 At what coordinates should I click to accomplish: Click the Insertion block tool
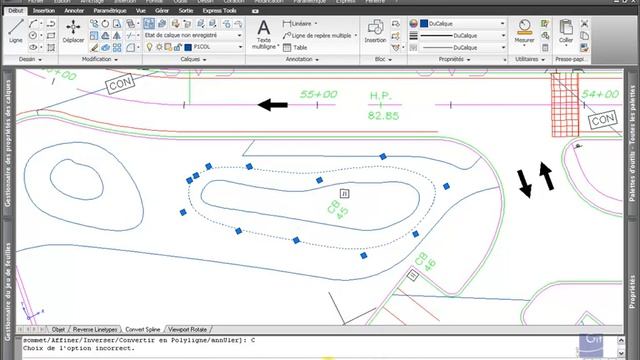(x=375, y=31)
